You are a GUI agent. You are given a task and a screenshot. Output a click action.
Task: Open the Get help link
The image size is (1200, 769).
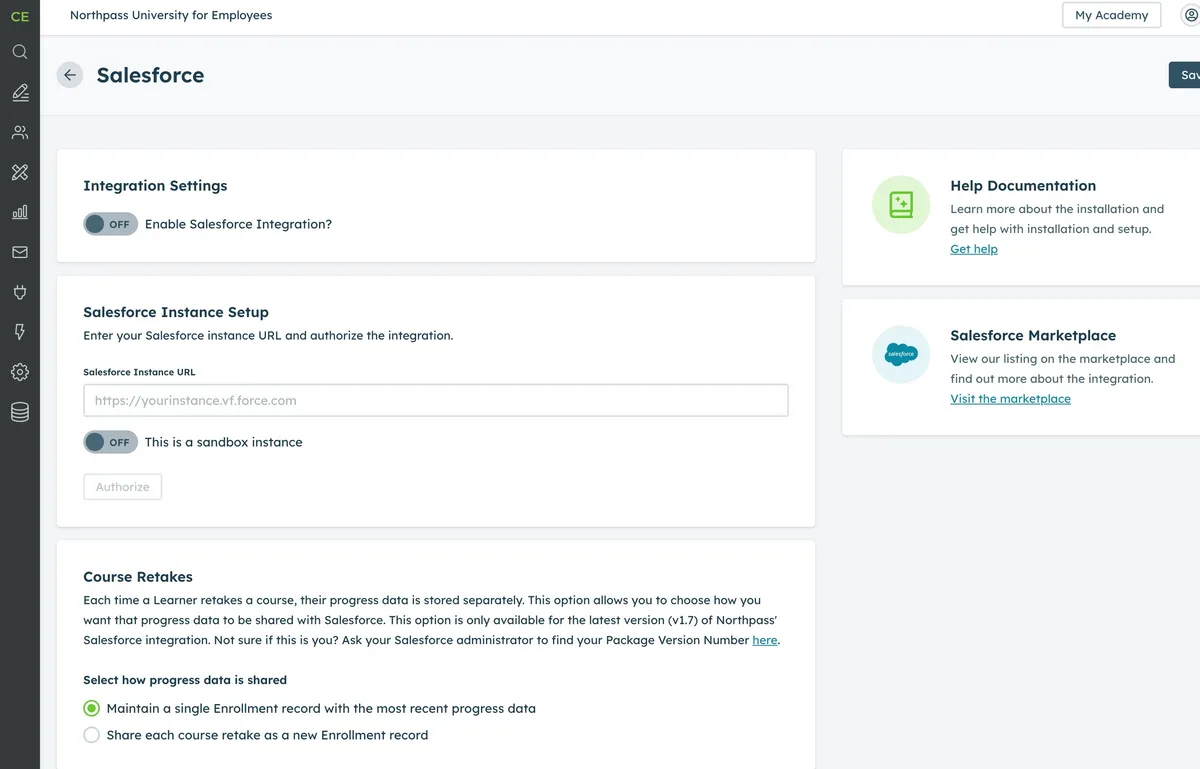pos(974,249)
